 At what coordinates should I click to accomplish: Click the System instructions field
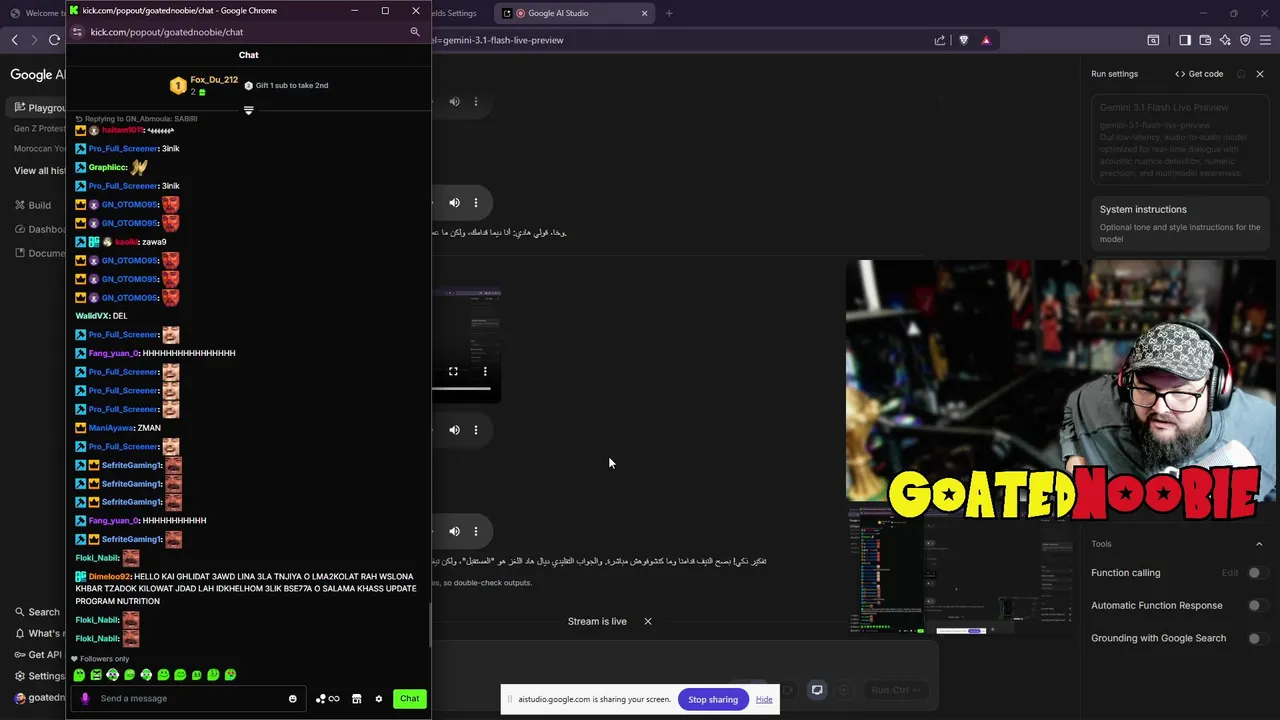tap(1180, 223)
